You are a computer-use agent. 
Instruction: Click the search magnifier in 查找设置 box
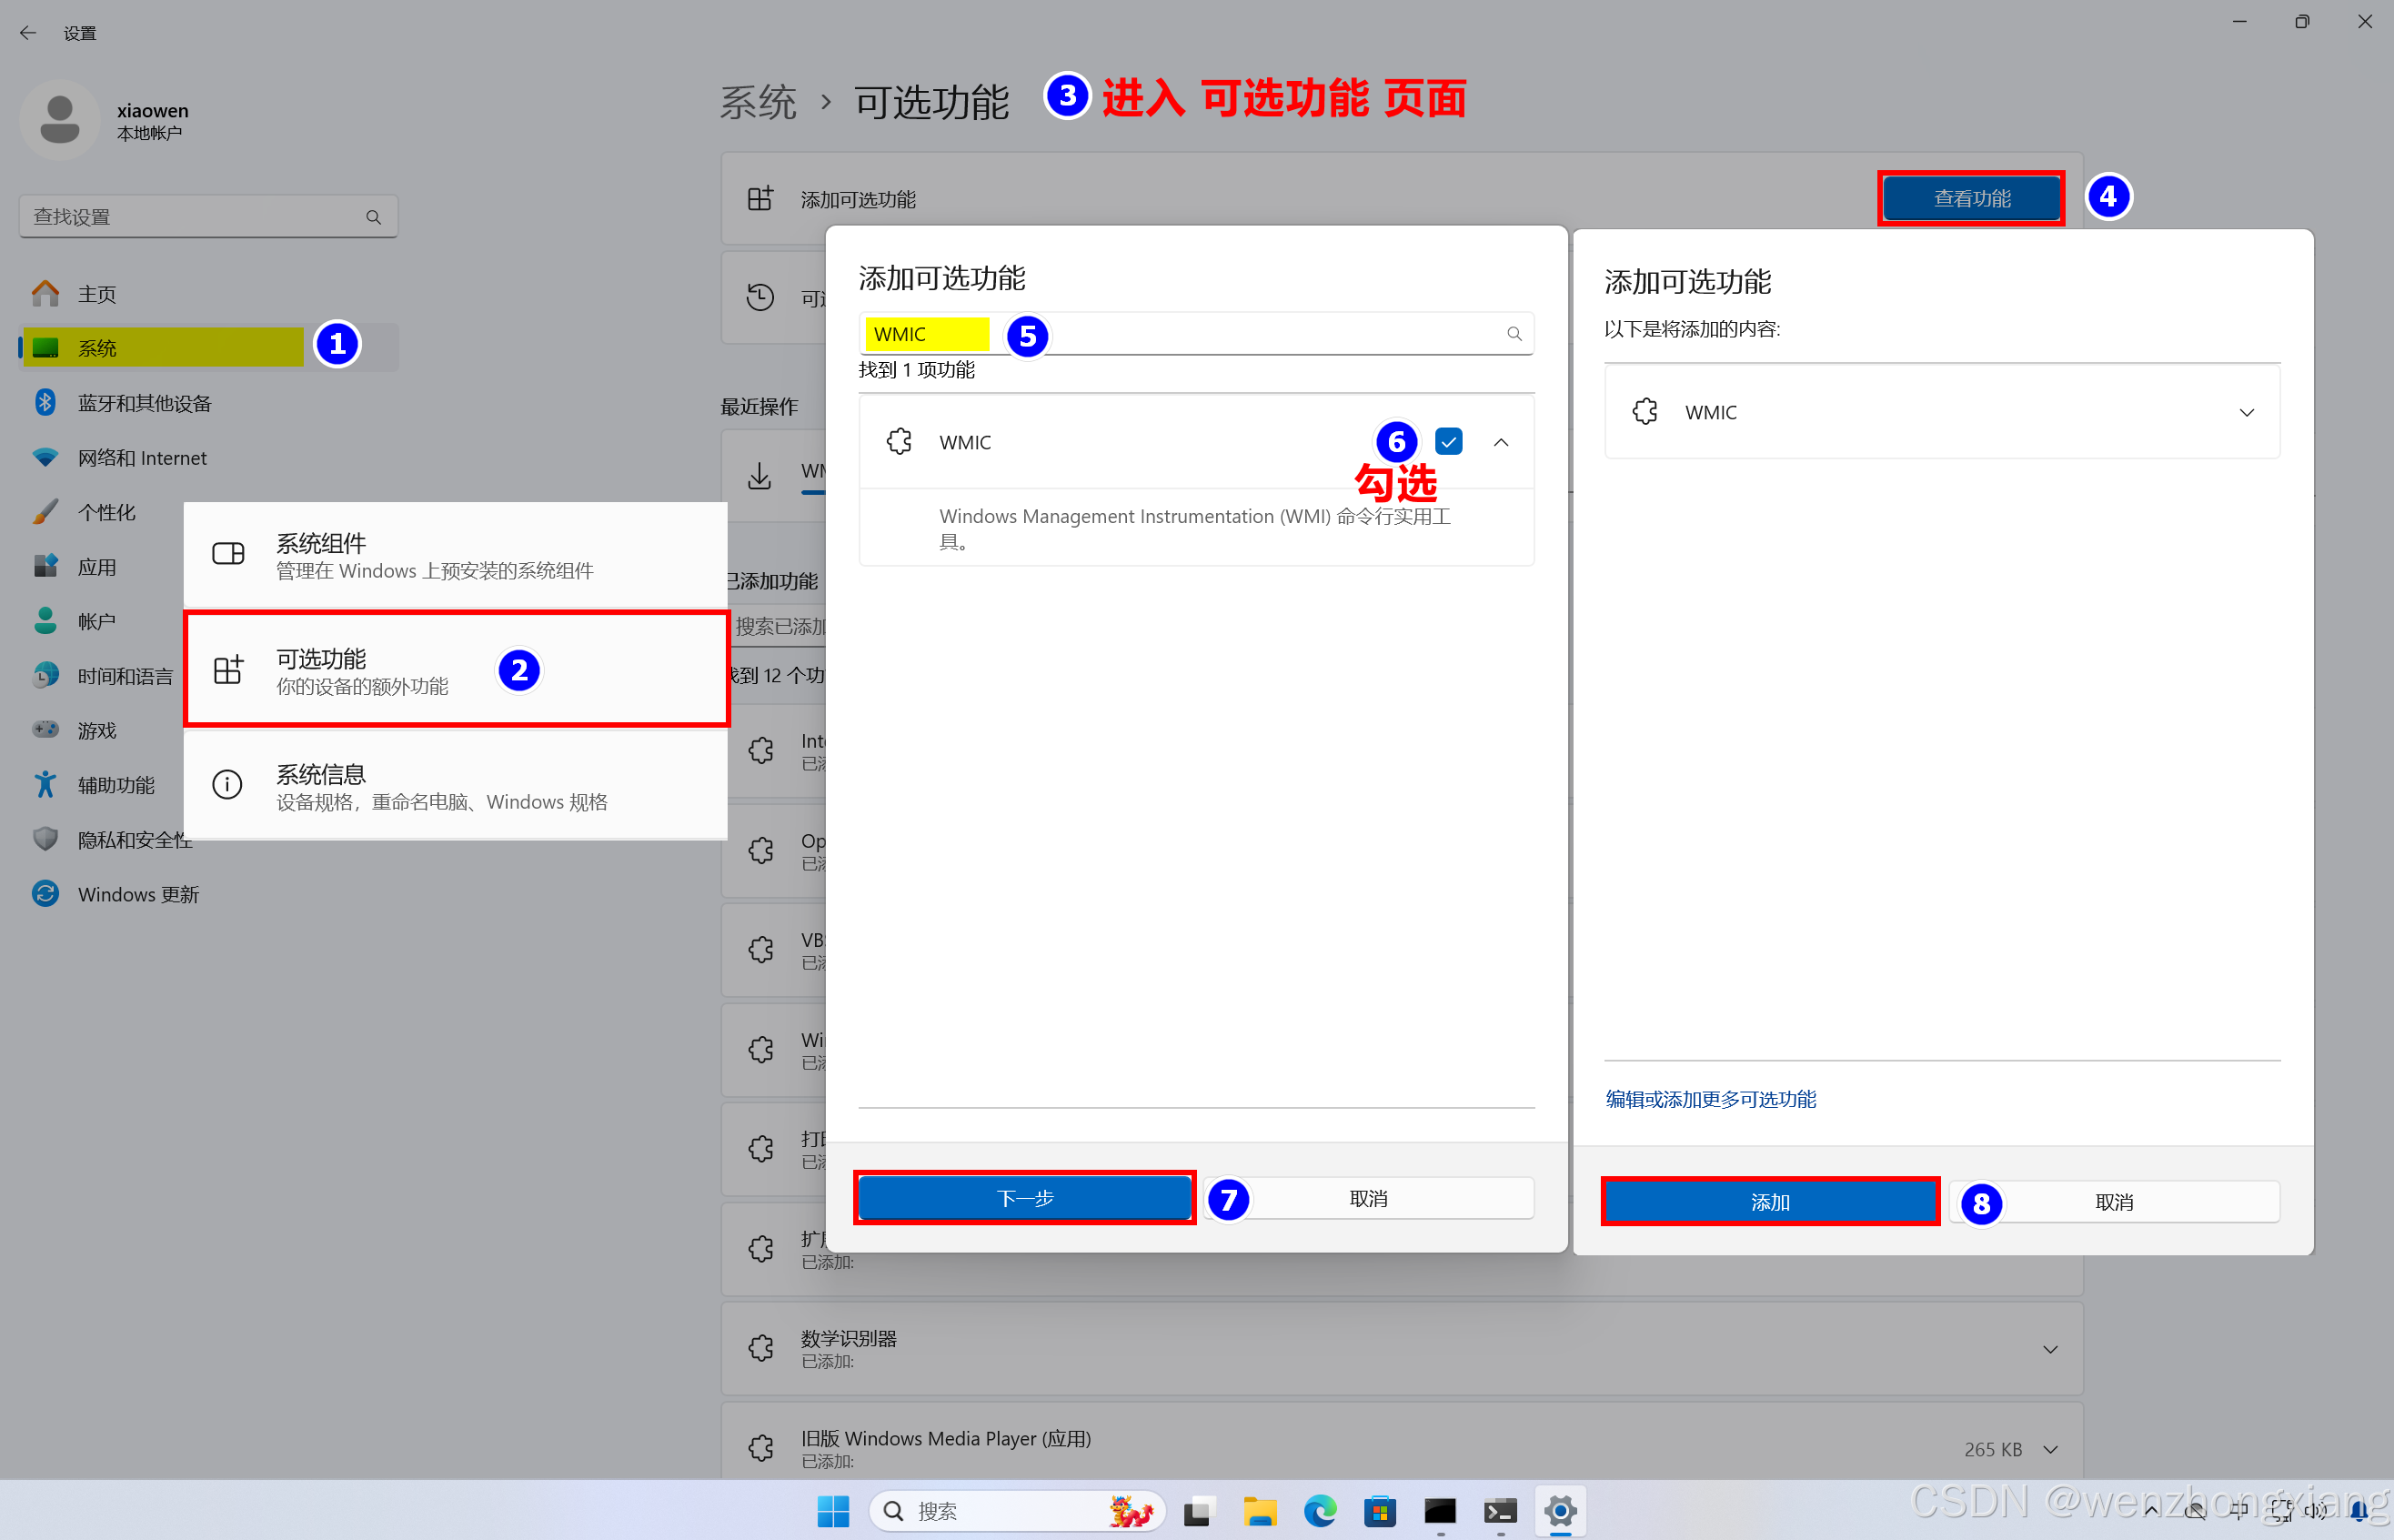tap(373, 217)
